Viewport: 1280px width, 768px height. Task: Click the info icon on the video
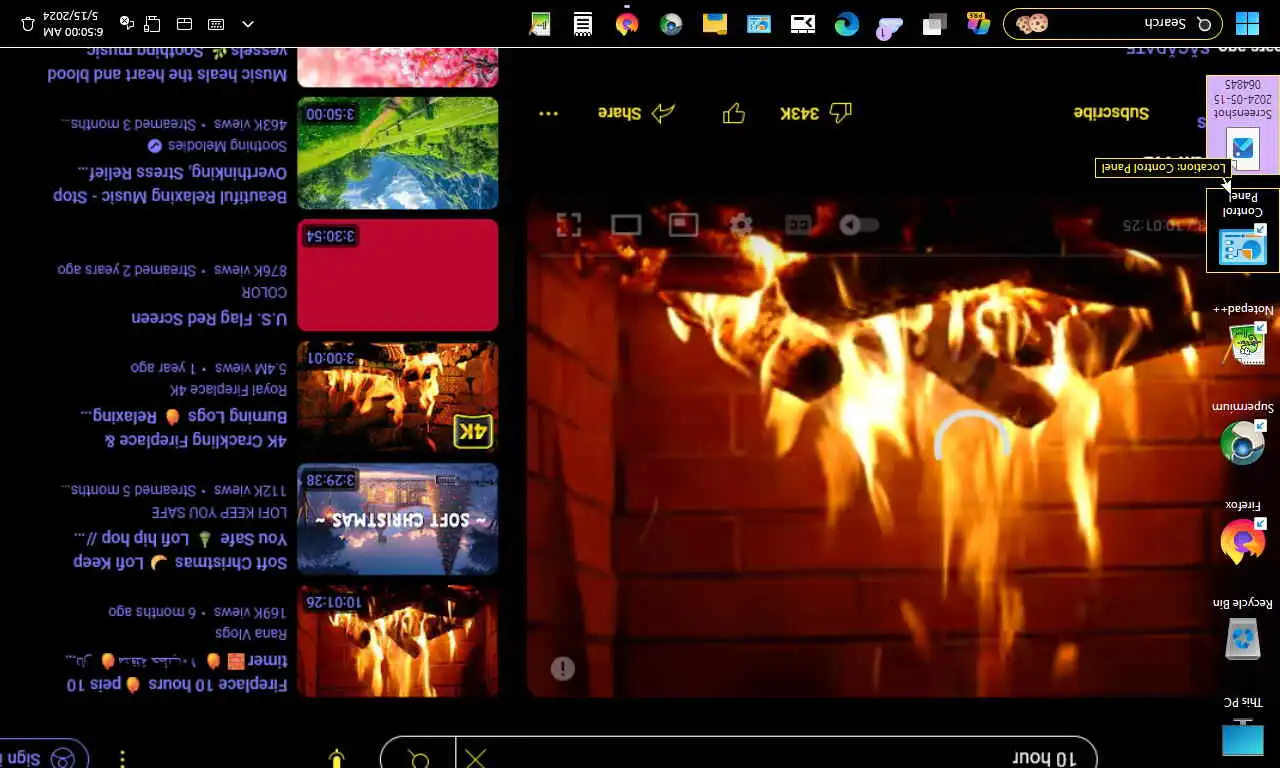563,668
